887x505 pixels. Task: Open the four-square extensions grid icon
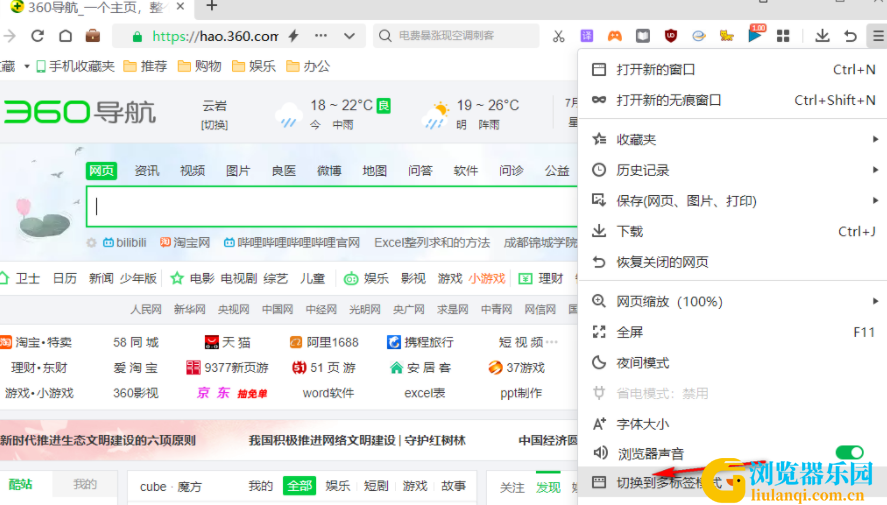[783, 36]
